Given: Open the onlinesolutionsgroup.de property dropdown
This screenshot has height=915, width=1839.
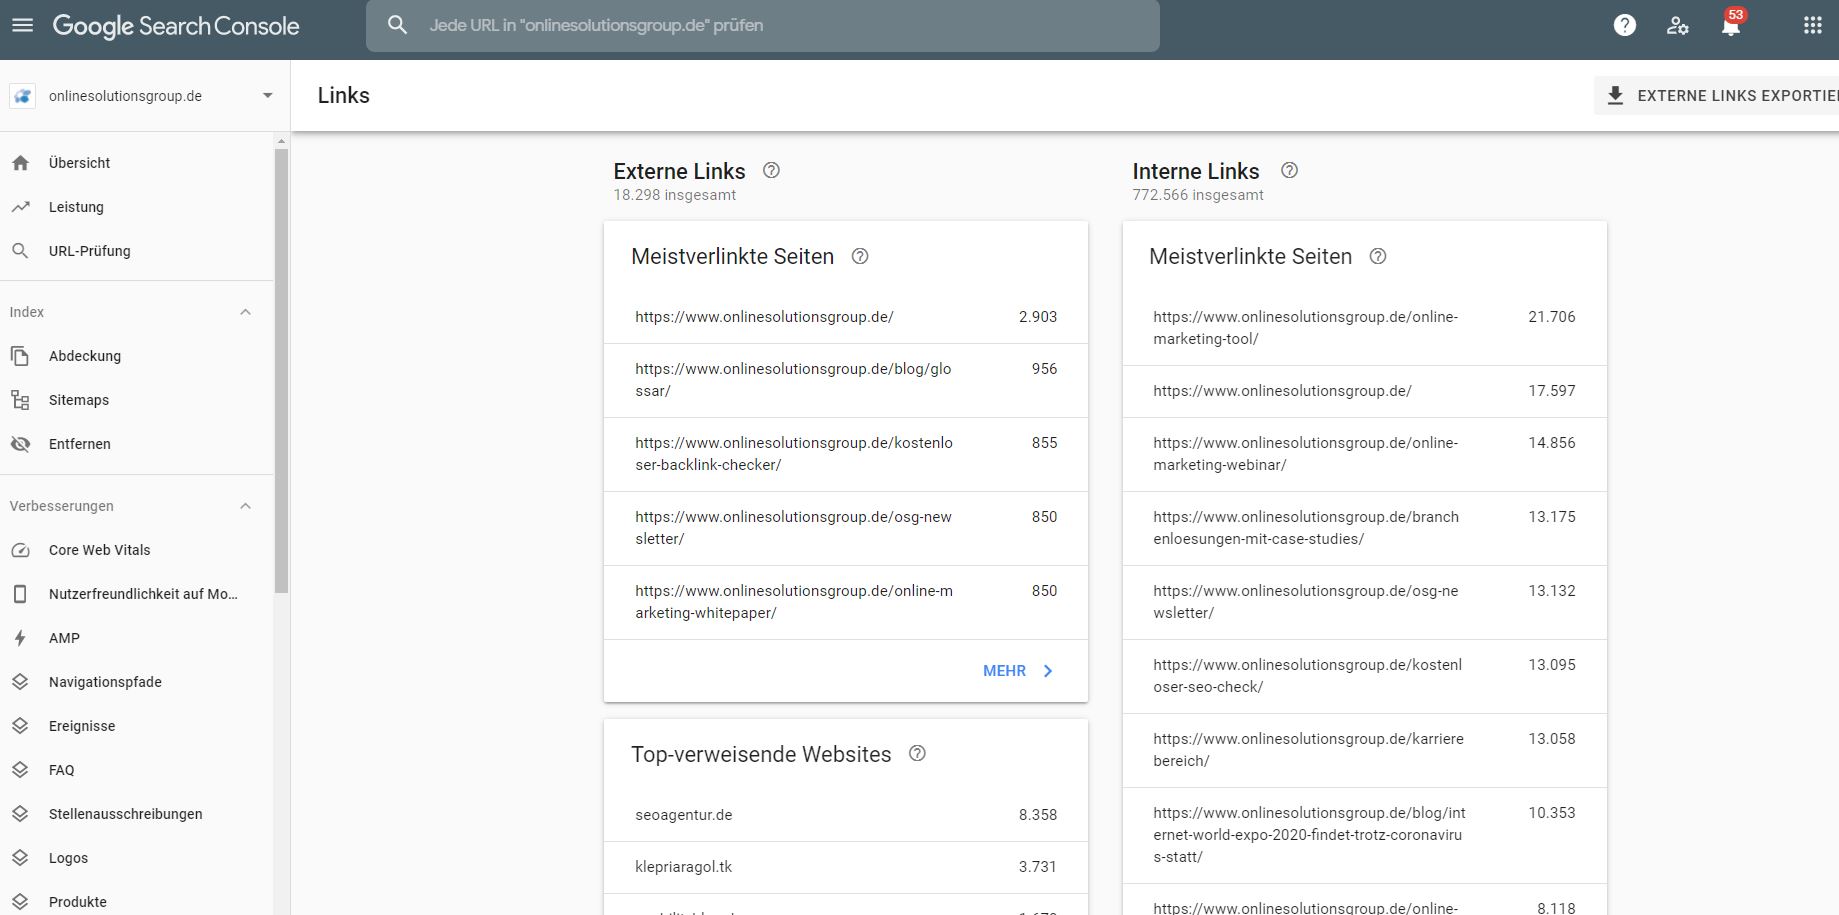Looking at the screenshot, I should [267, 96].
